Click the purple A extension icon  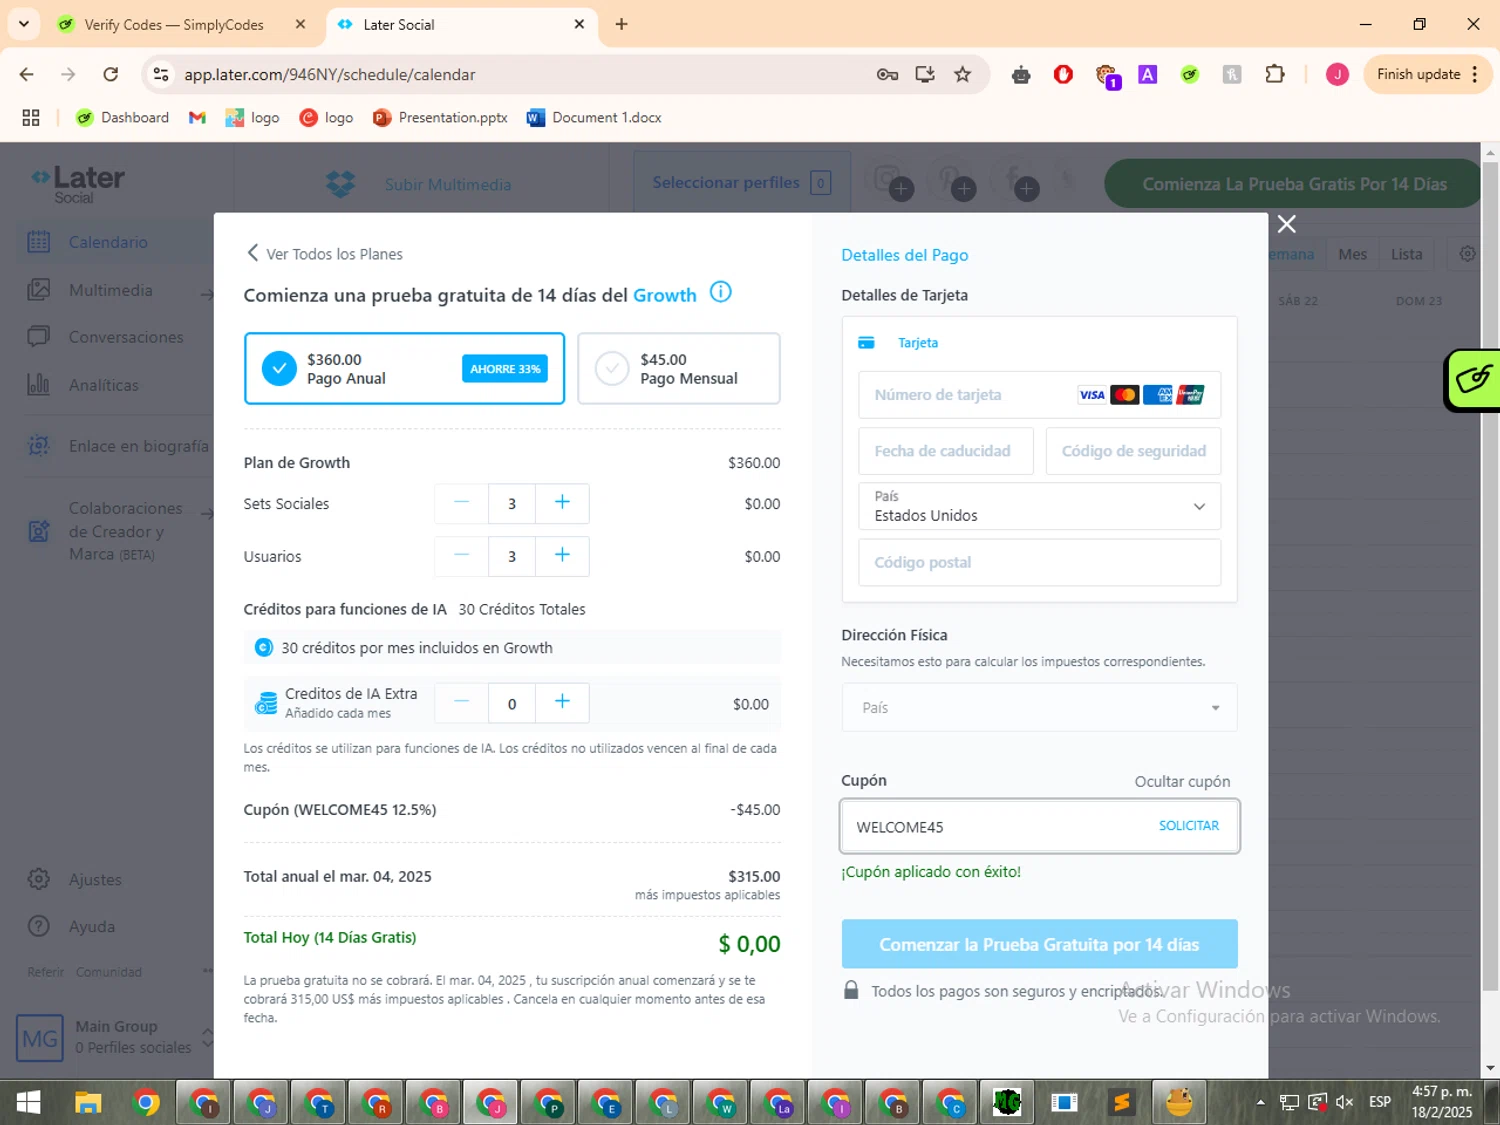(1148, 74)
